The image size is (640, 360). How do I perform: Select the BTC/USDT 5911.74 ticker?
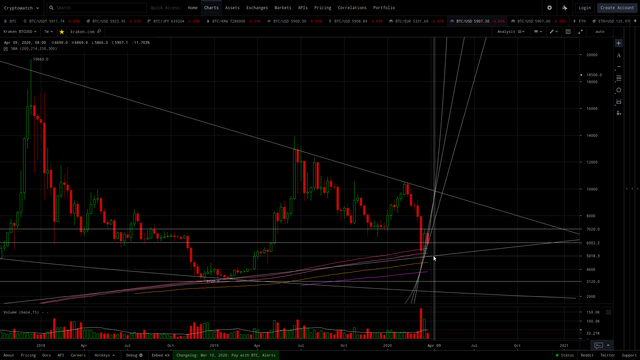(52, 21)
